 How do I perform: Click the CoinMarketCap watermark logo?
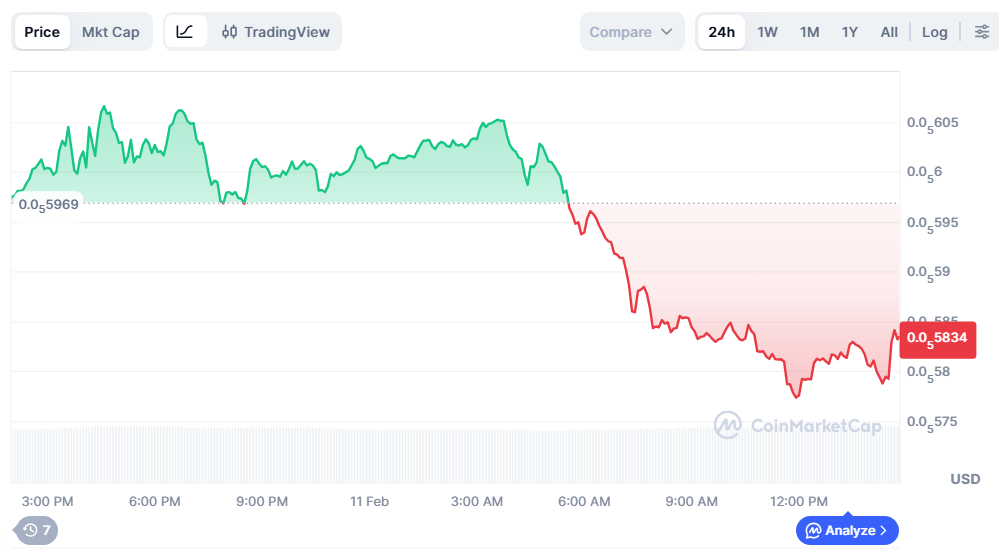pos(728,425)
